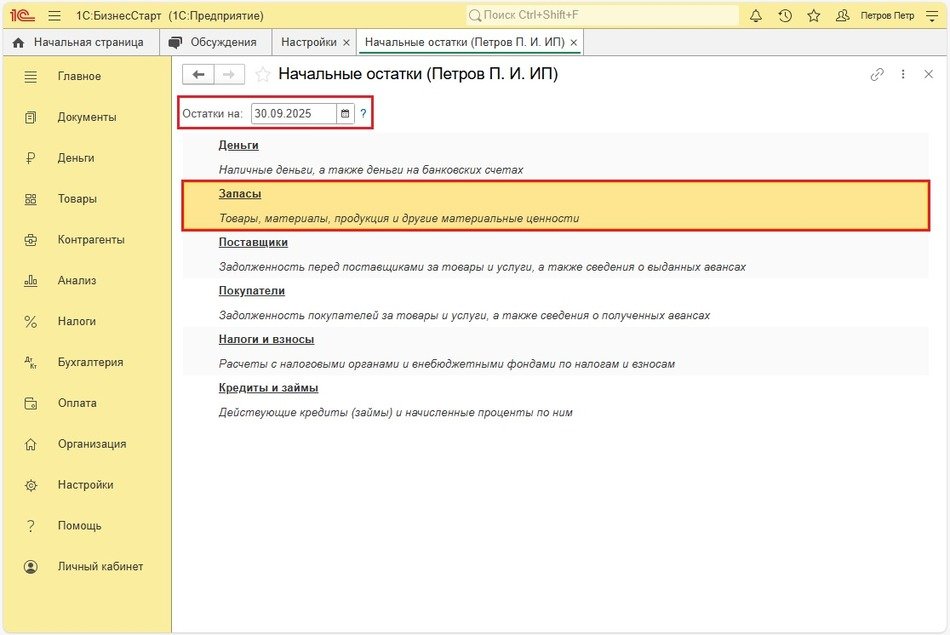The width and height of the screenshot is (950, 635).
Task: Click the search field in the title bar
Action: click(602, 16)
